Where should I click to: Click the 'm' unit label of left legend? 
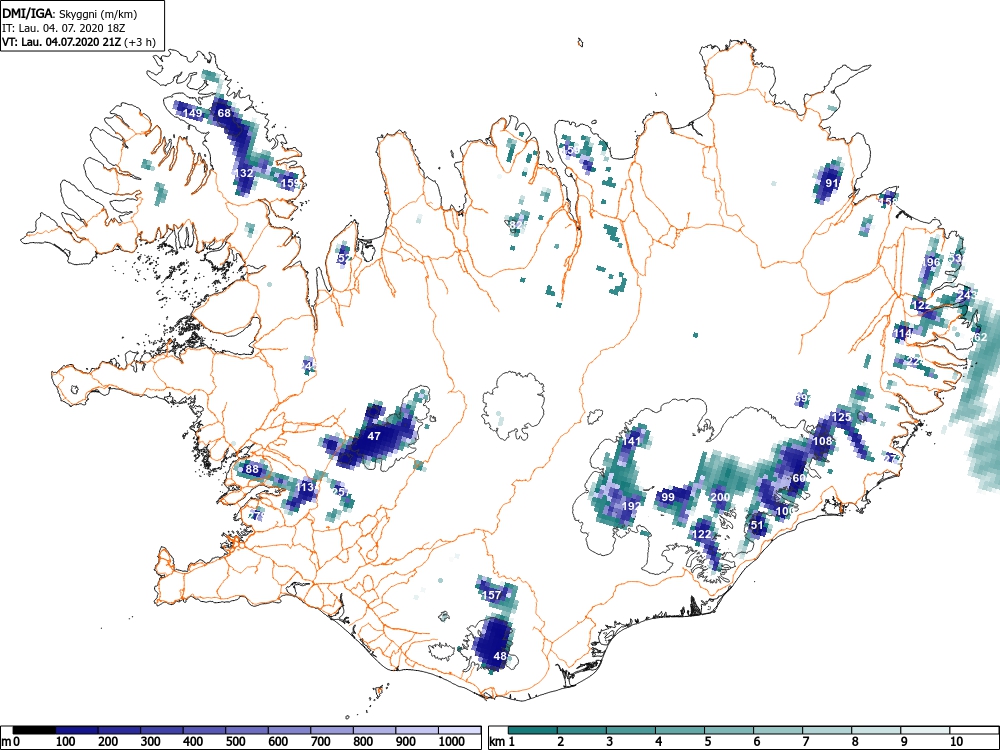[x=6, y=742]
